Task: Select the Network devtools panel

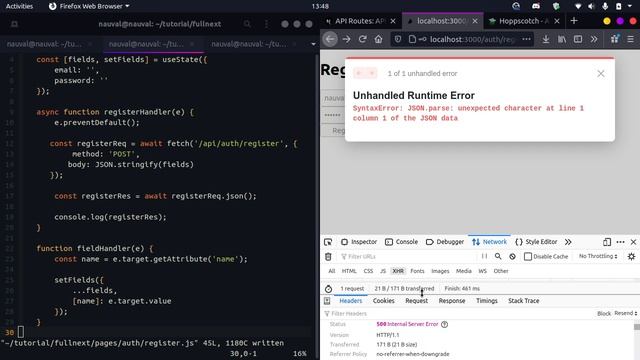Action: (x=489, y=242)
